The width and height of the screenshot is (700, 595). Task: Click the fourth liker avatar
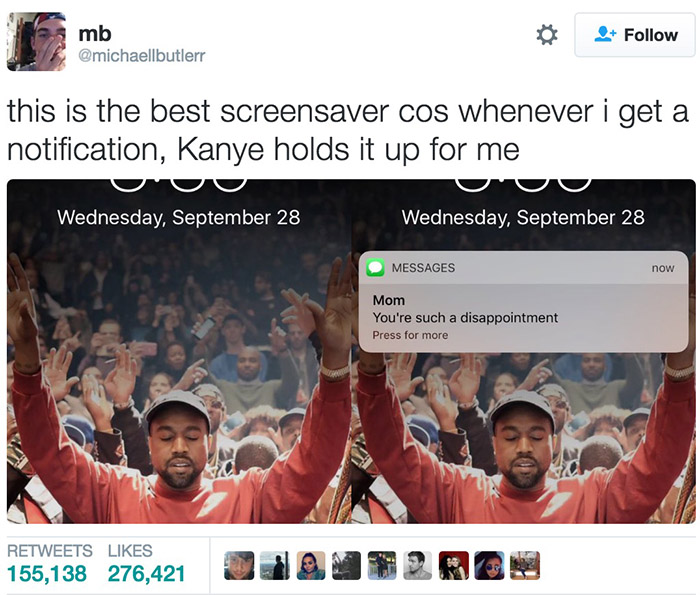pyautogui.click(x=346, y=566)
